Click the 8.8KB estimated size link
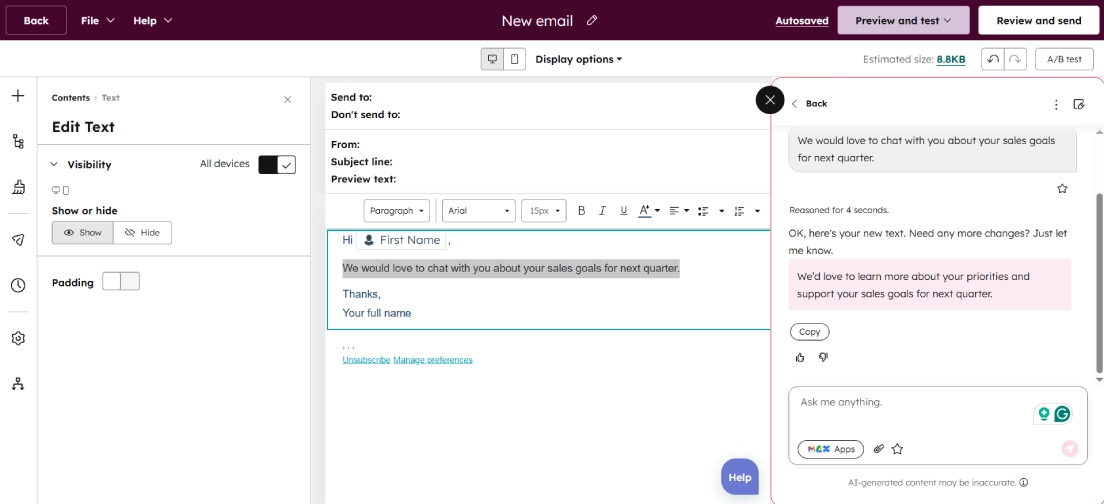The width and height of the screenshot is (1104, 504). (x=951, y=60)
